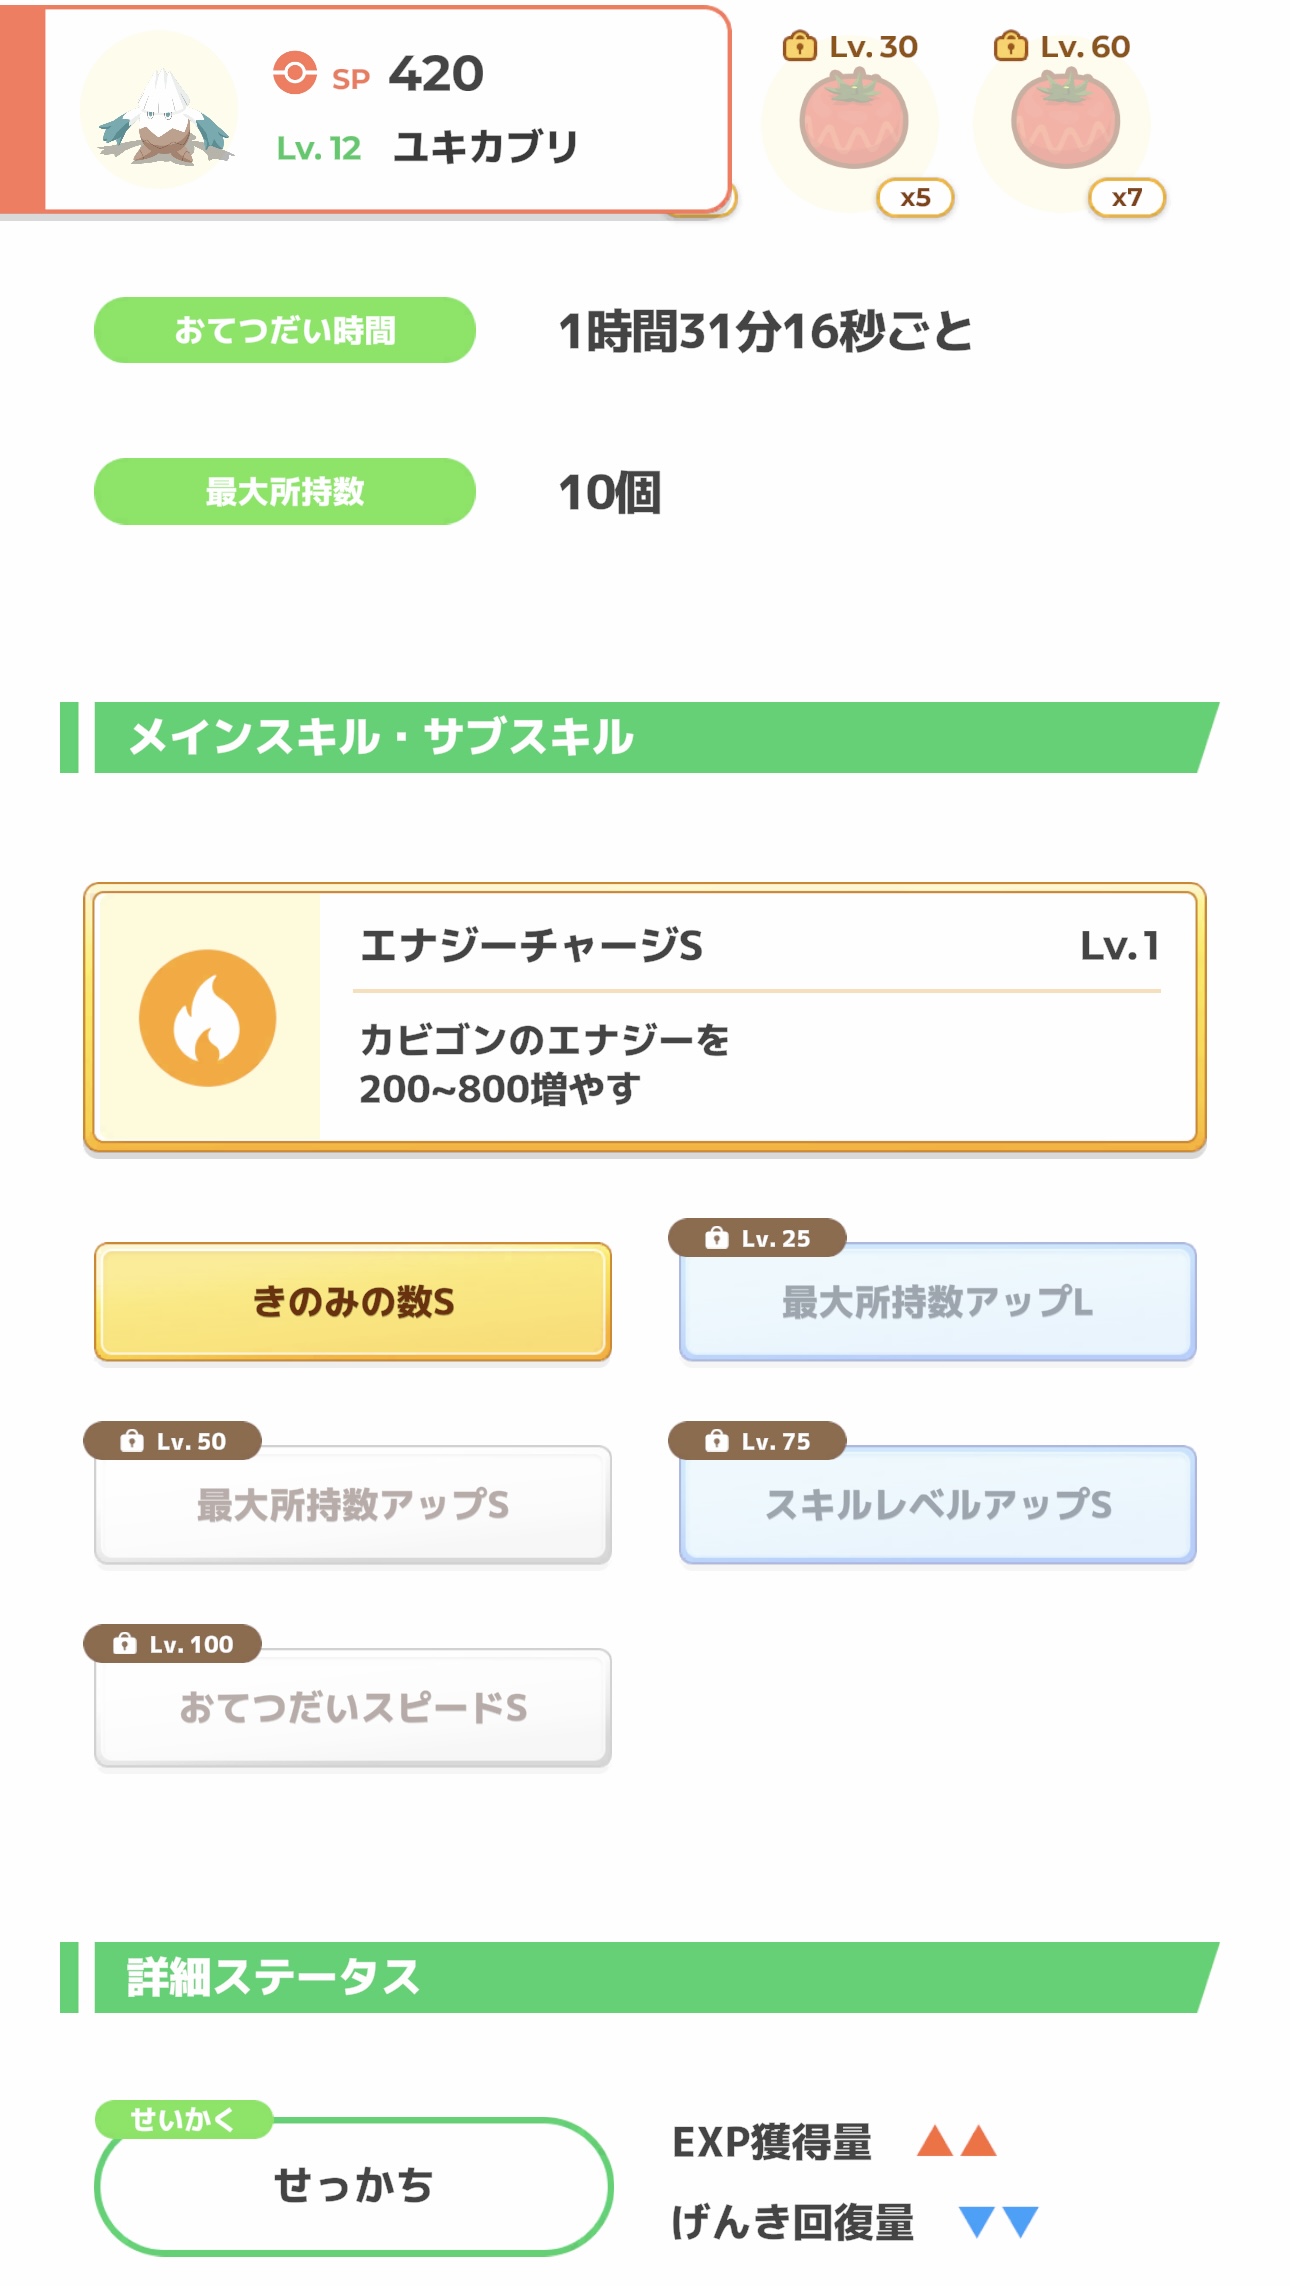Open the きのみの数S sub skill

click(x=353, y=1302)
